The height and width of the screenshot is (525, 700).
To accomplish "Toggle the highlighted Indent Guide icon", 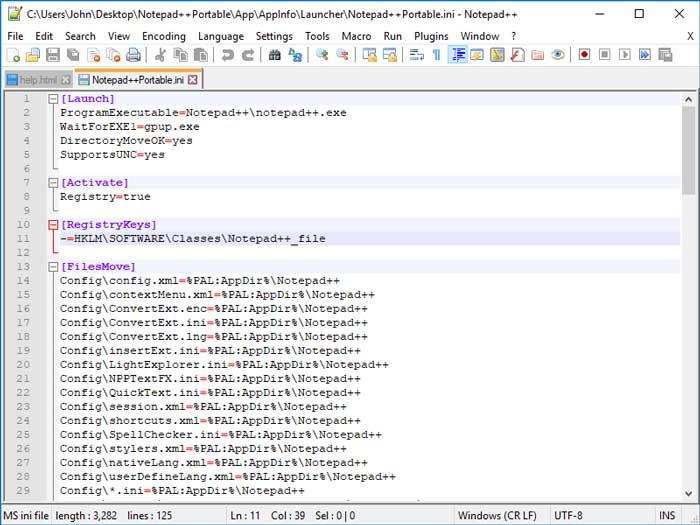I will [457, 55].
